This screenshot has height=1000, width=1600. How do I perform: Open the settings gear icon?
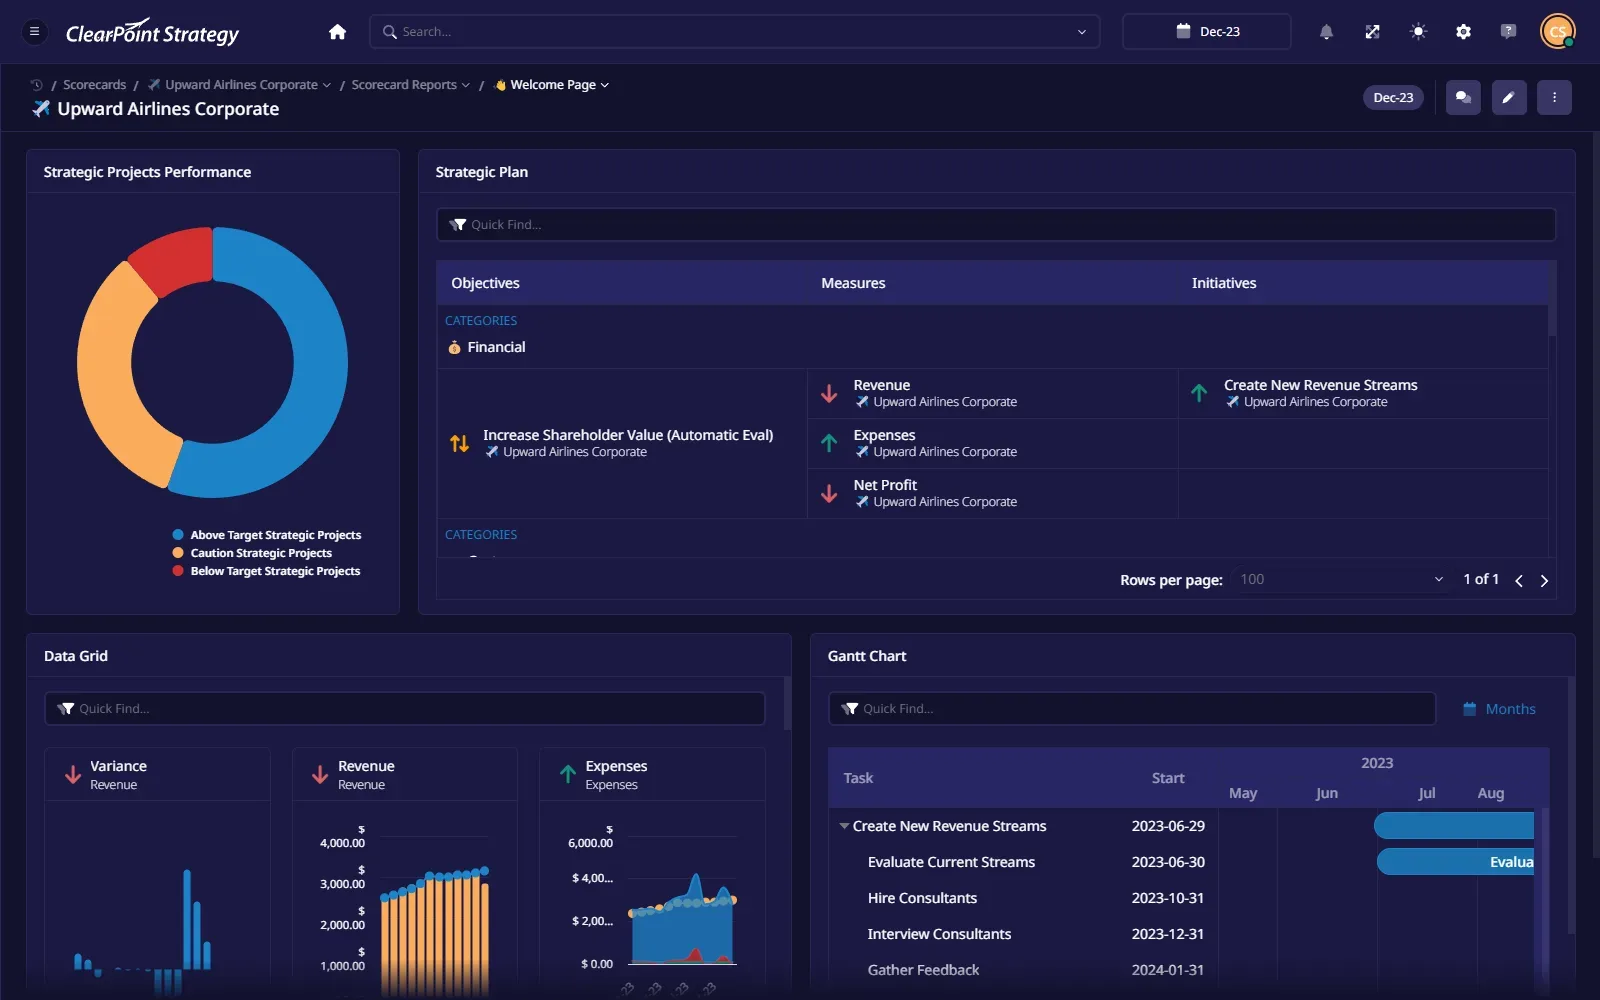pos(1463,32)
